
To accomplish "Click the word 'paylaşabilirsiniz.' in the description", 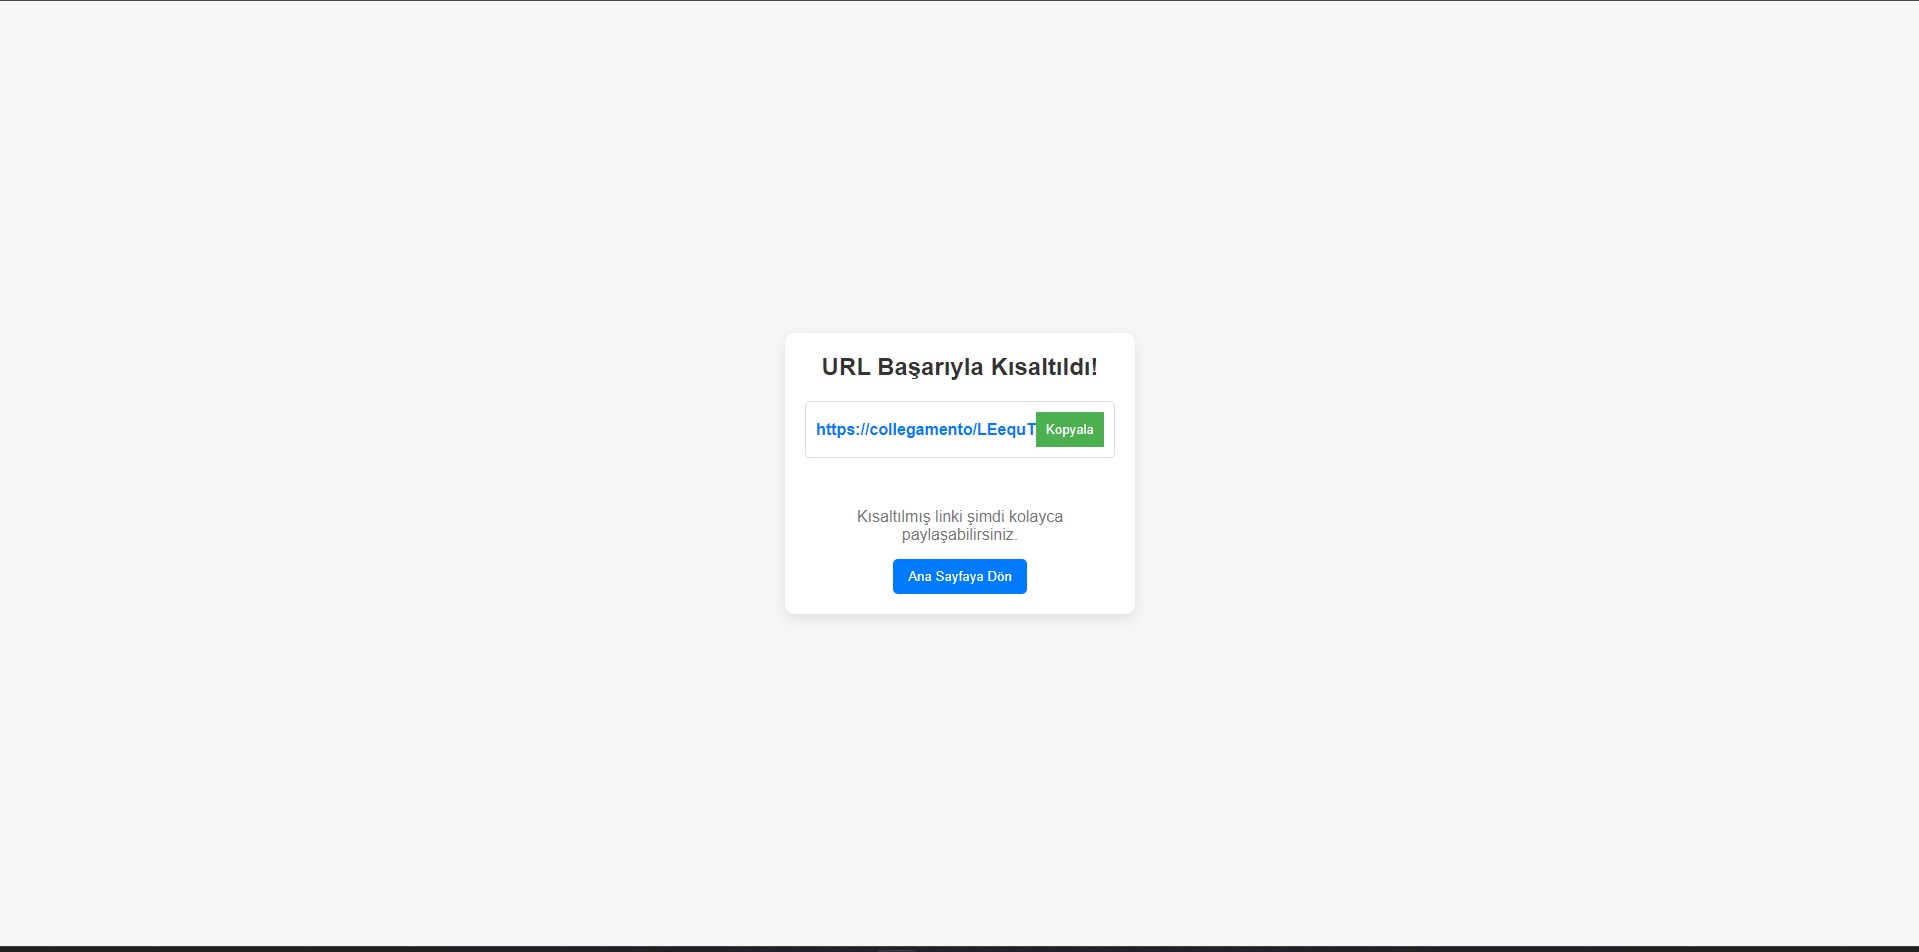I will tap(959, 535).
